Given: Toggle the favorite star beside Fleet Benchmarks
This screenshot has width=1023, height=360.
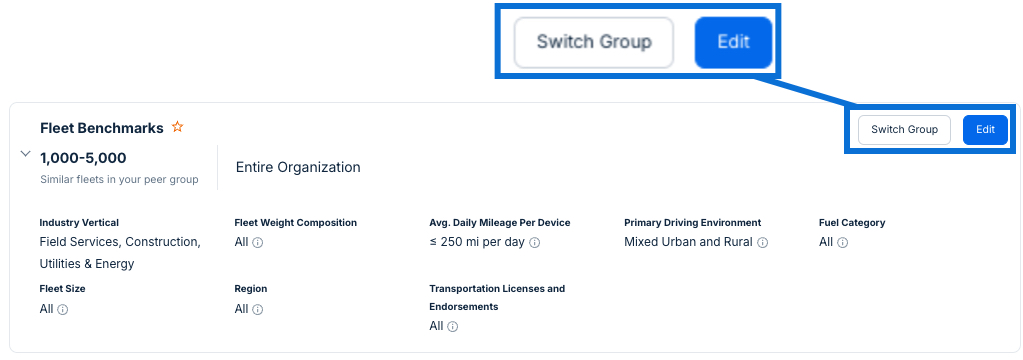Looking at the screenshot, I should [x=177, y=127].
